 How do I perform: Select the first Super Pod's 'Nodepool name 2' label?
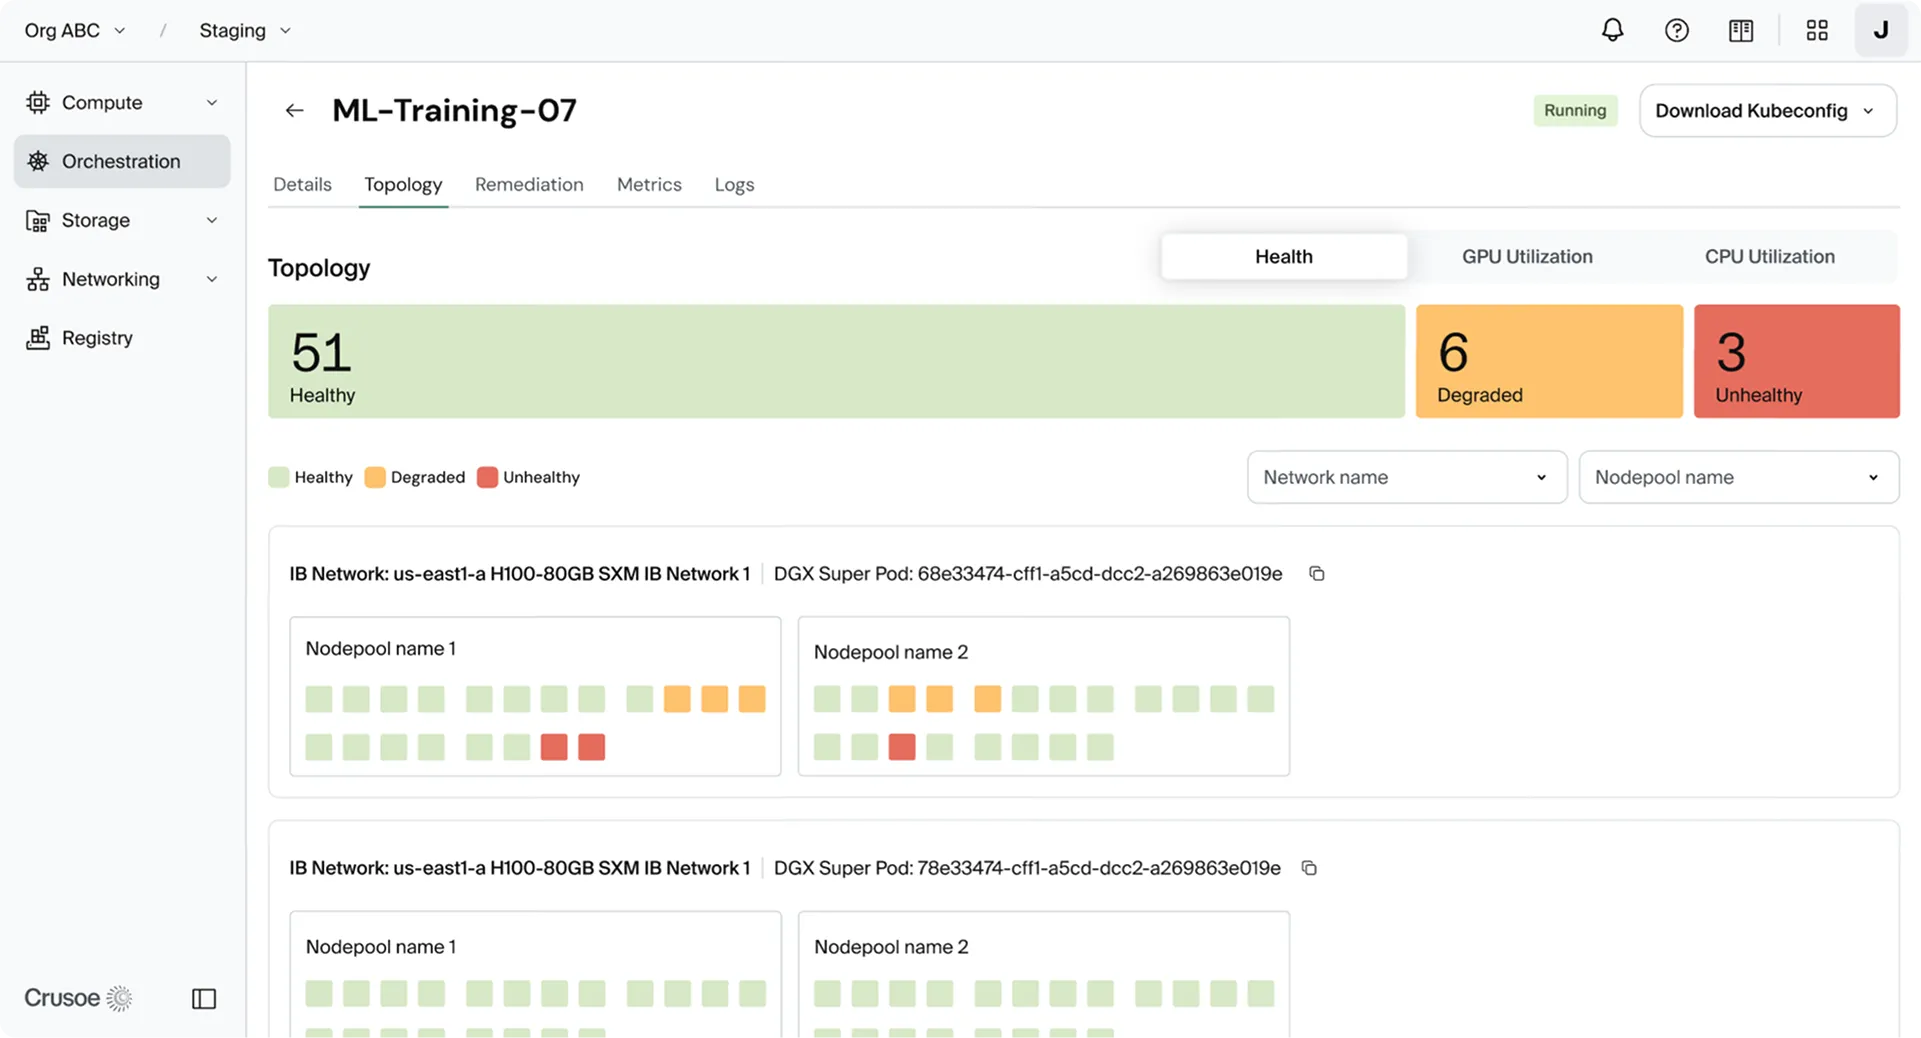(x=890, y=652)
